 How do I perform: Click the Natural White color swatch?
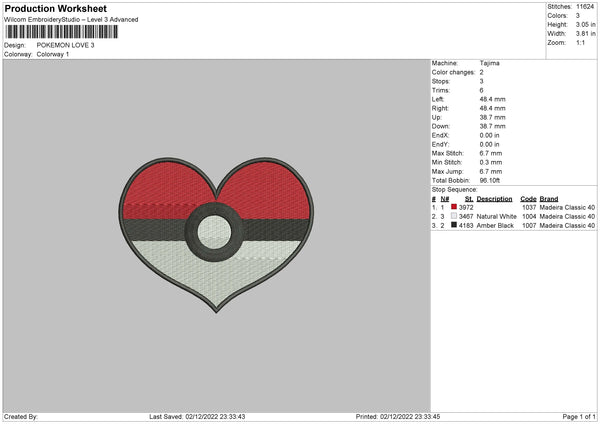coord(454,216)
